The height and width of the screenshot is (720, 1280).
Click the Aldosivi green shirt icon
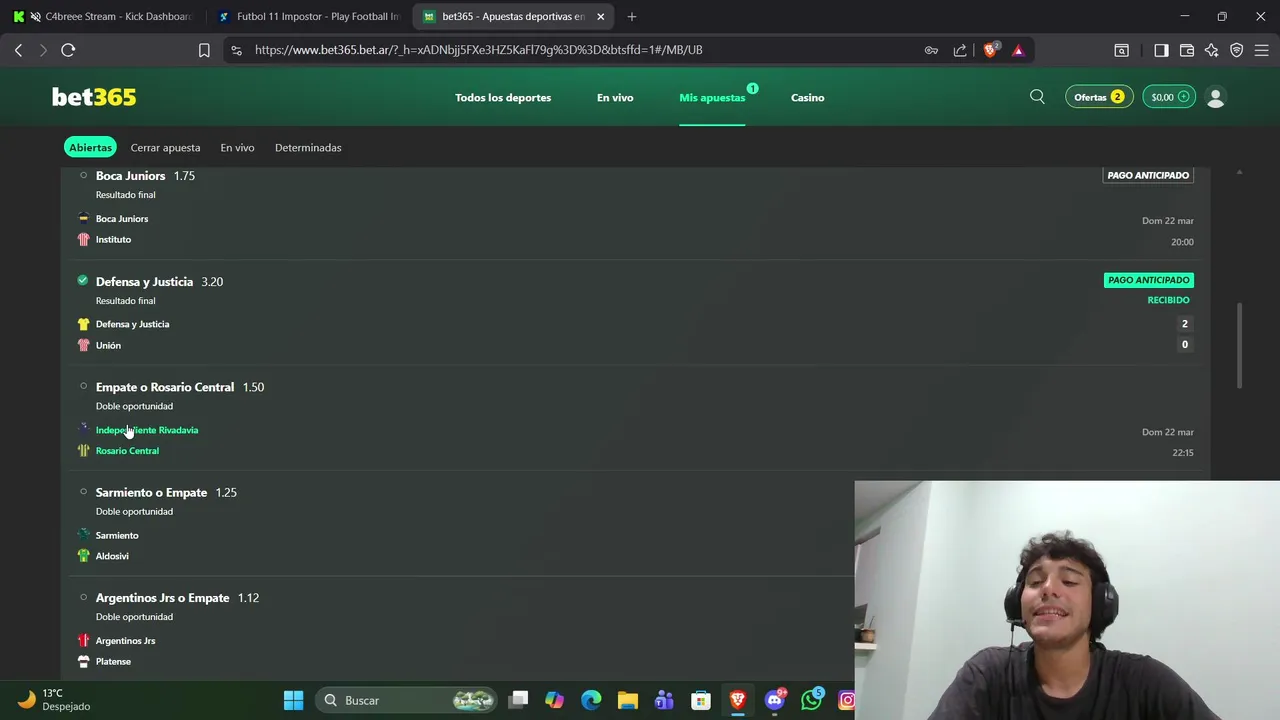[x=83, y=556]
